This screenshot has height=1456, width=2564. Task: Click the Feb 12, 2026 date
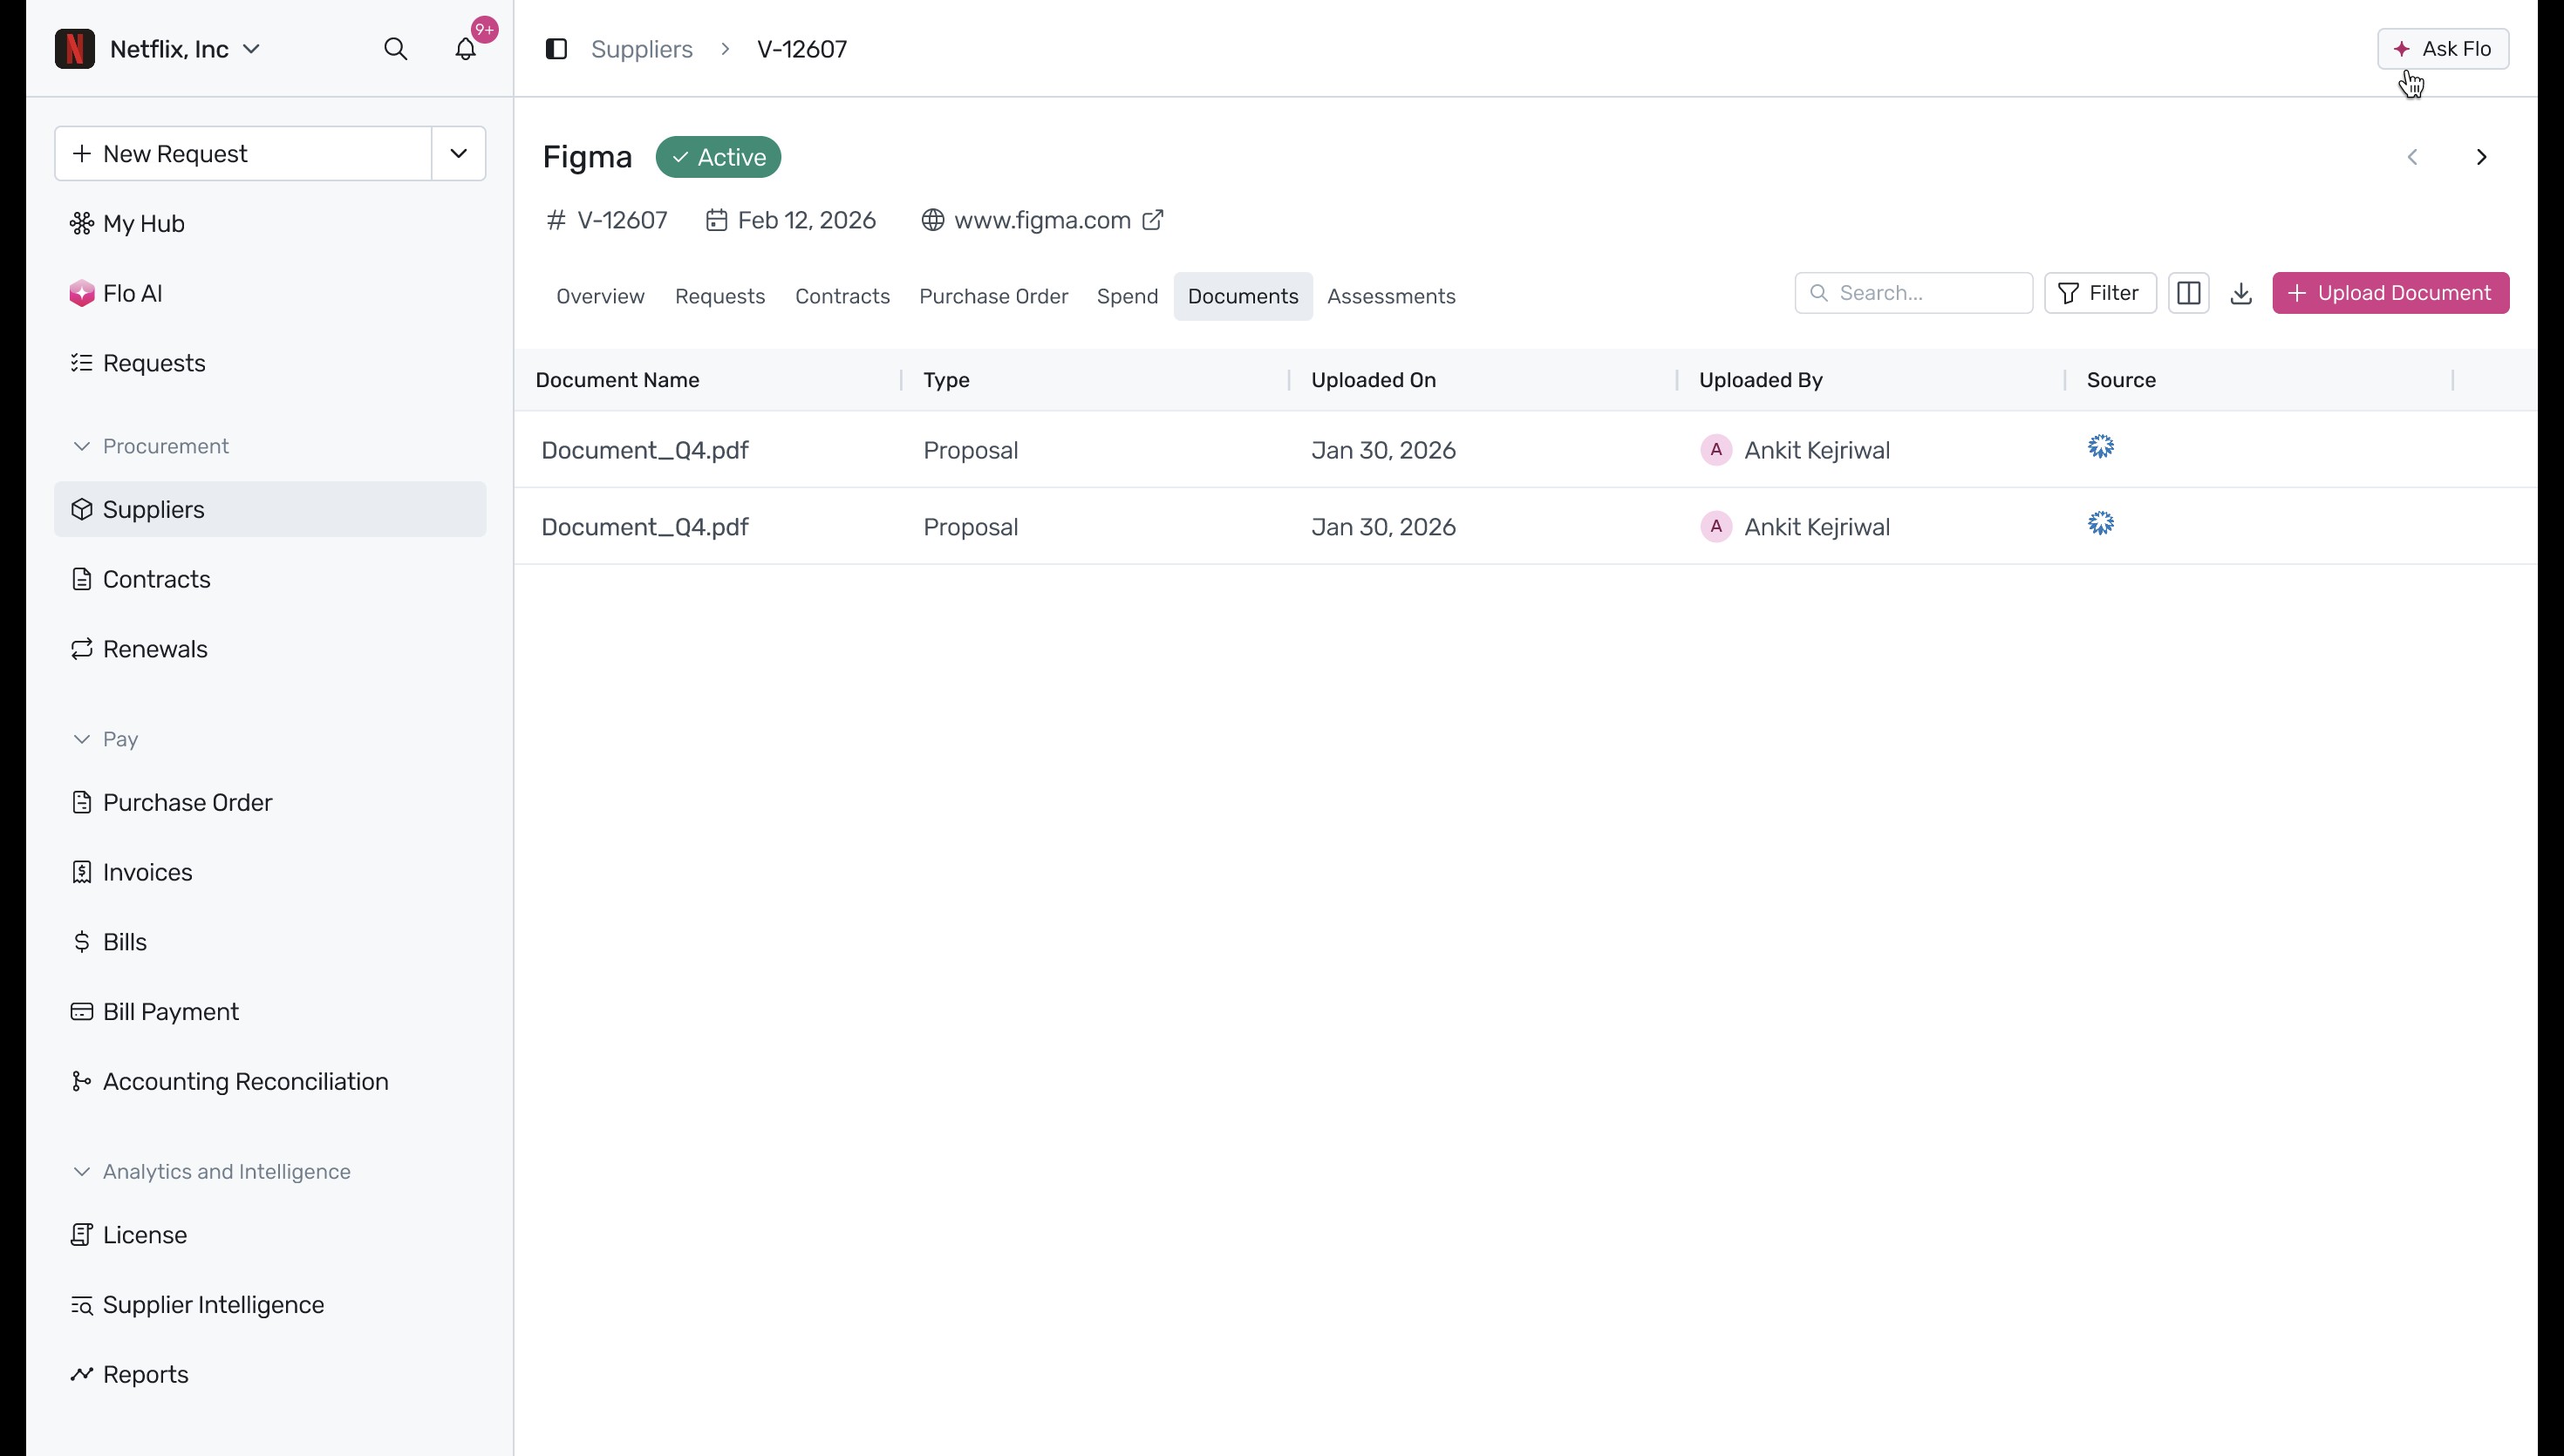806,220
